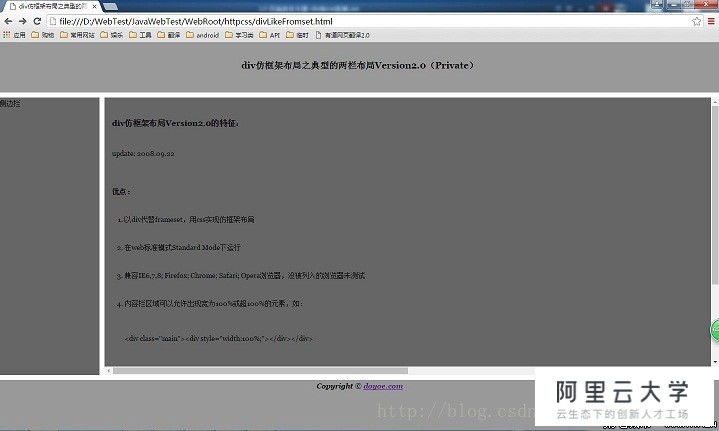
Task: Open the 工具 bookmark folder
Action: [x=140, y=35]
